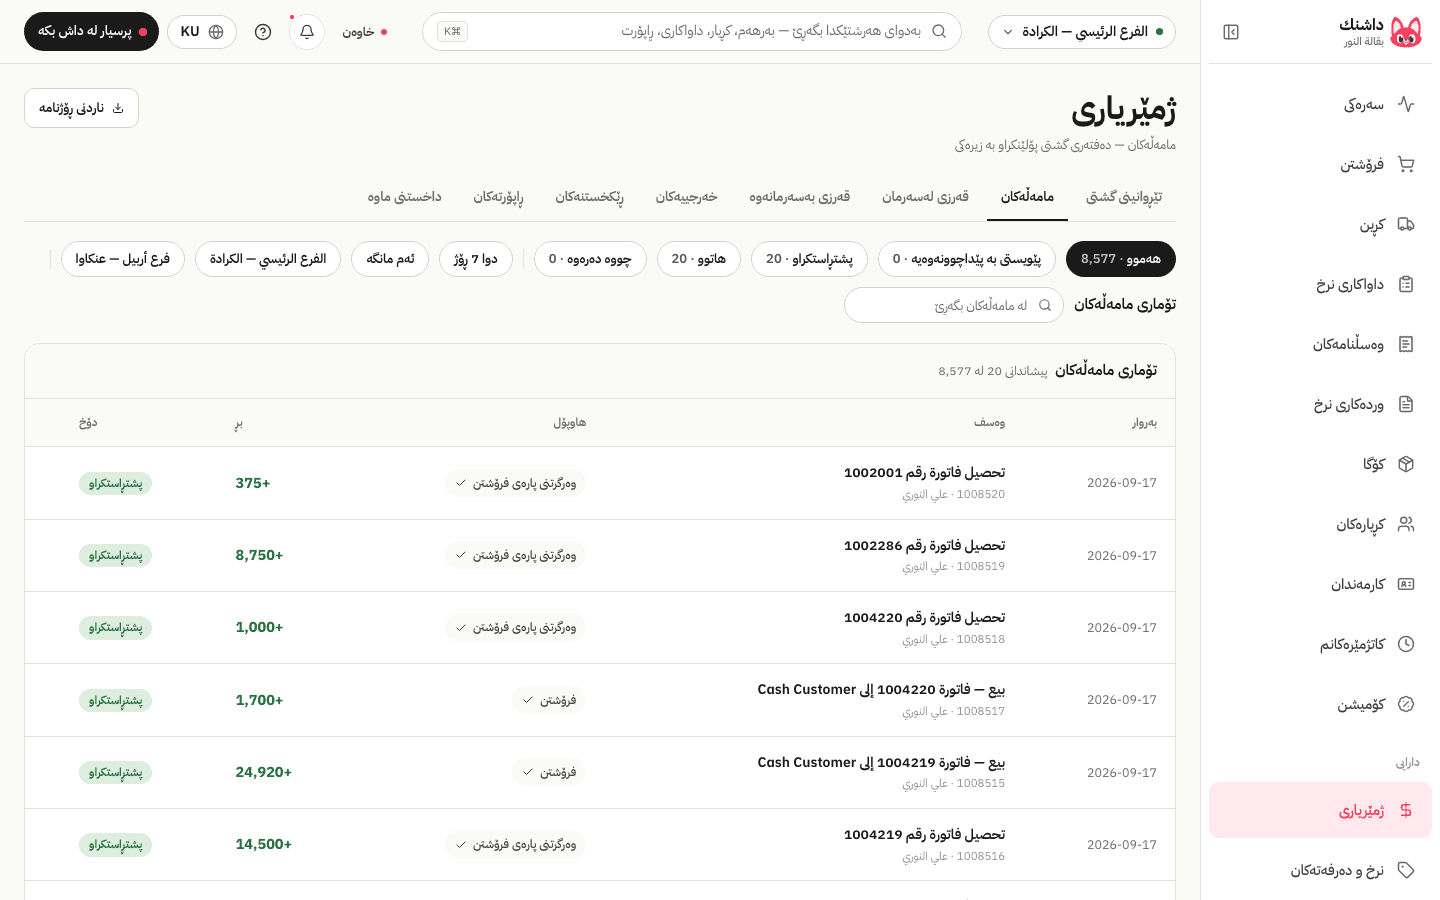Click the داشنک cat logo

tap(1406, 32)
